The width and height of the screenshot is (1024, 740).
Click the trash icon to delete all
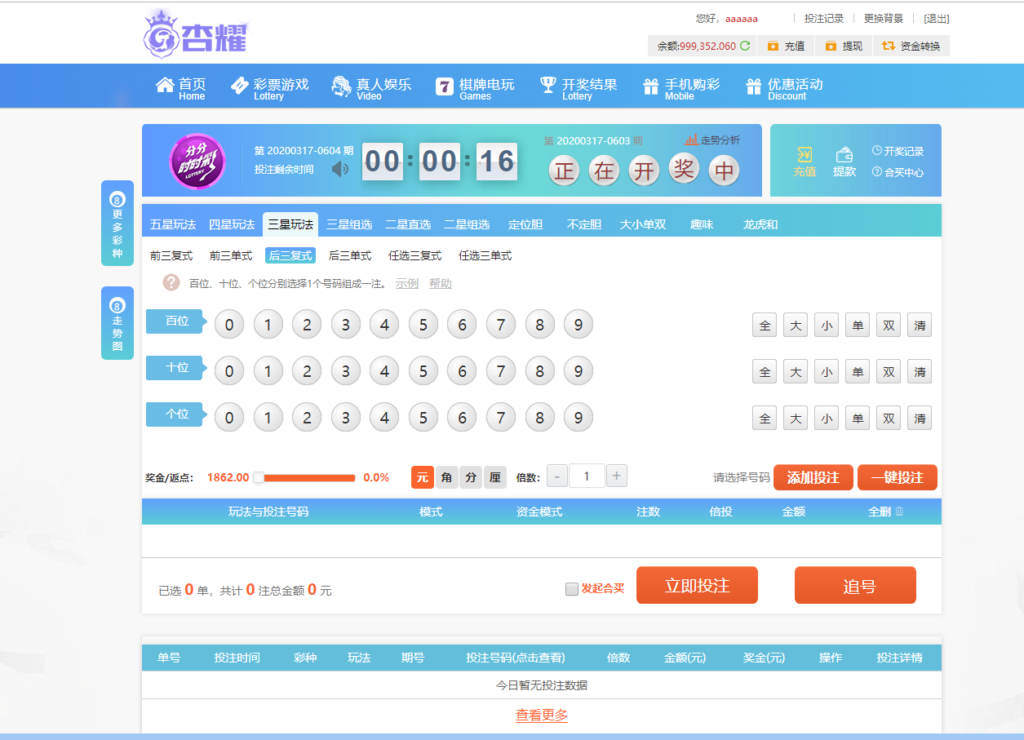[x=899, y=511]
